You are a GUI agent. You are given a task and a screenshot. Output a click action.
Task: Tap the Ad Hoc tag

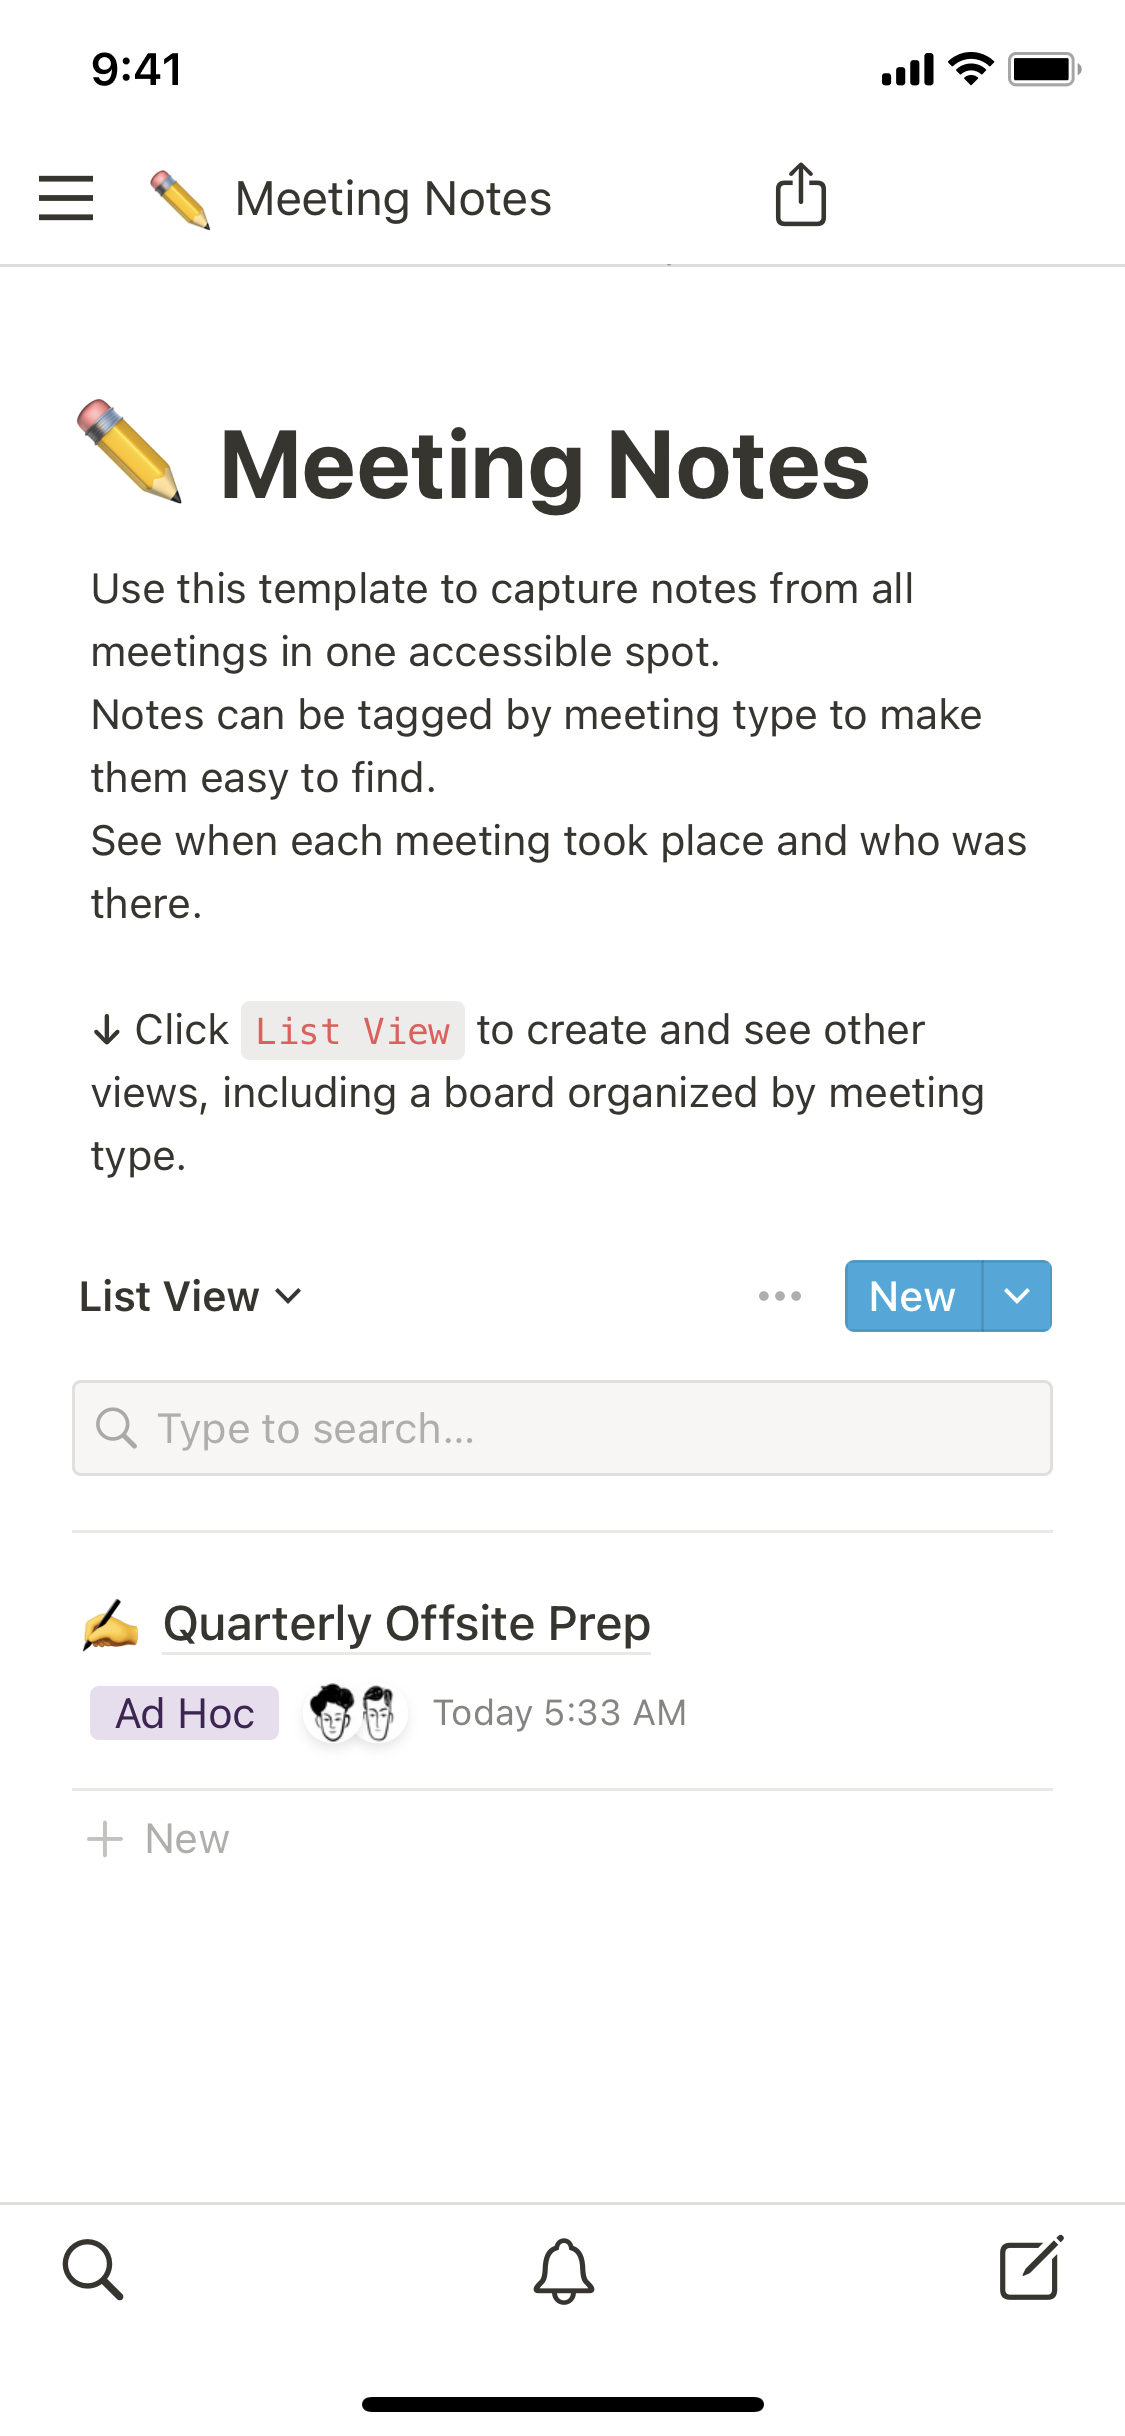[x=184, y=1713]
